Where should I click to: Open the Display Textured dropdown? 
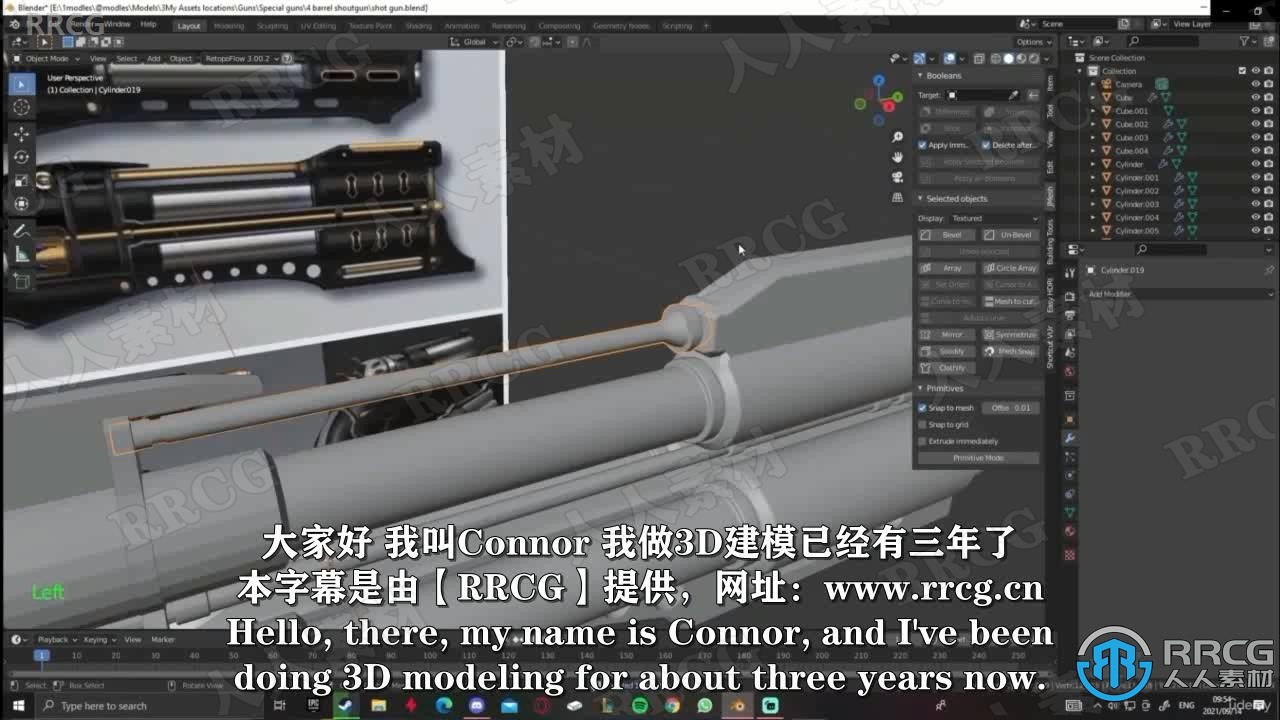(x=994, y=218)
